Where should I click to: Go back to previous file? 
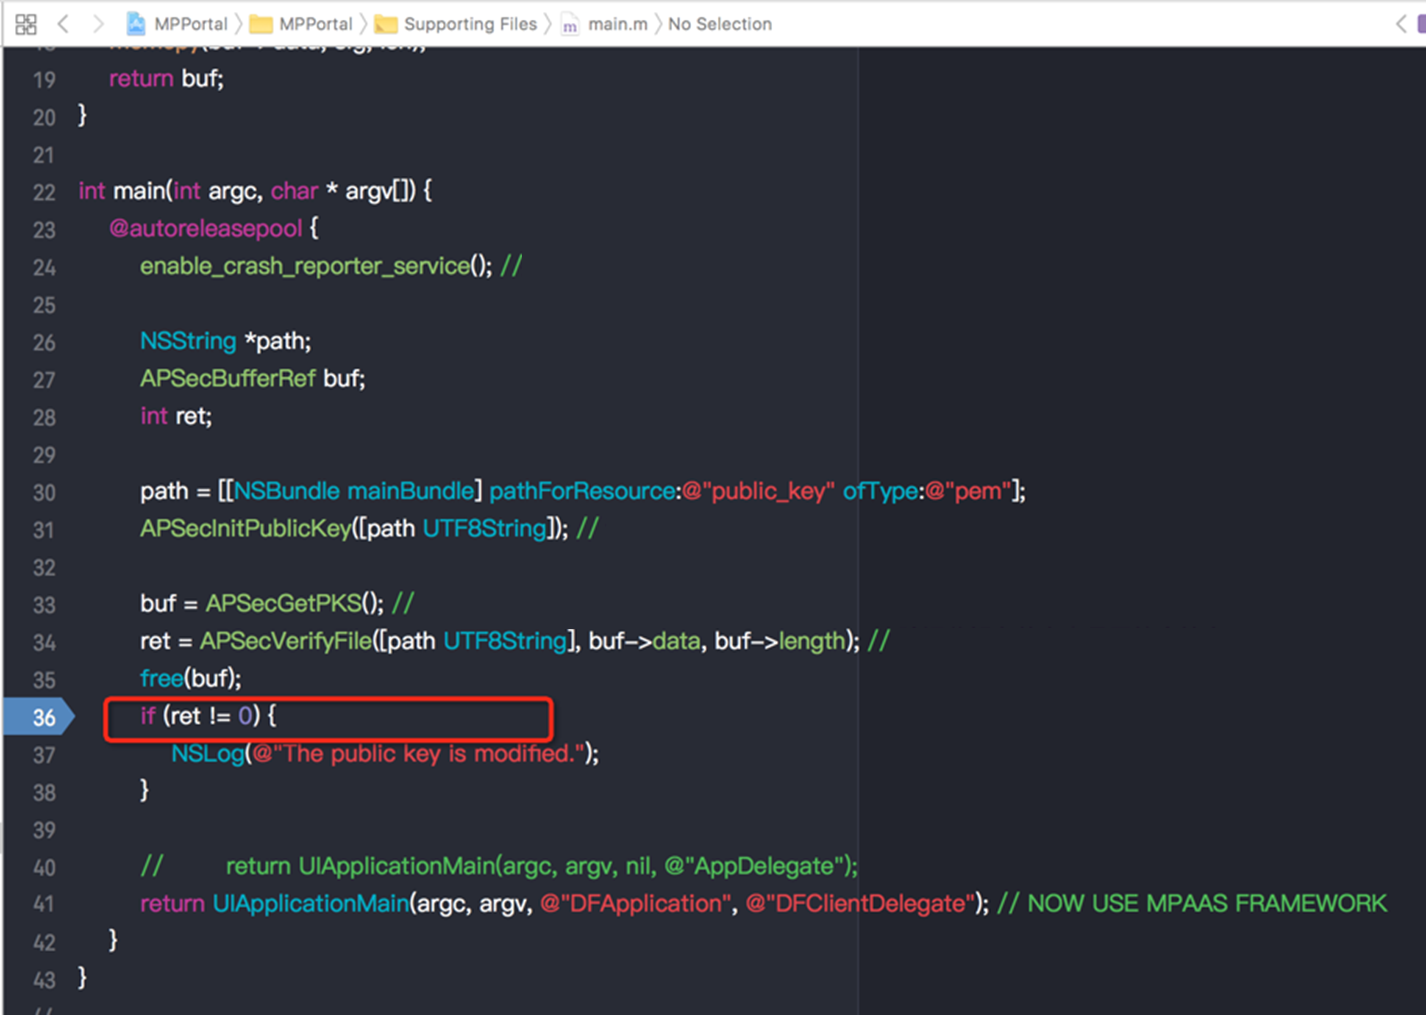[63, 24]
